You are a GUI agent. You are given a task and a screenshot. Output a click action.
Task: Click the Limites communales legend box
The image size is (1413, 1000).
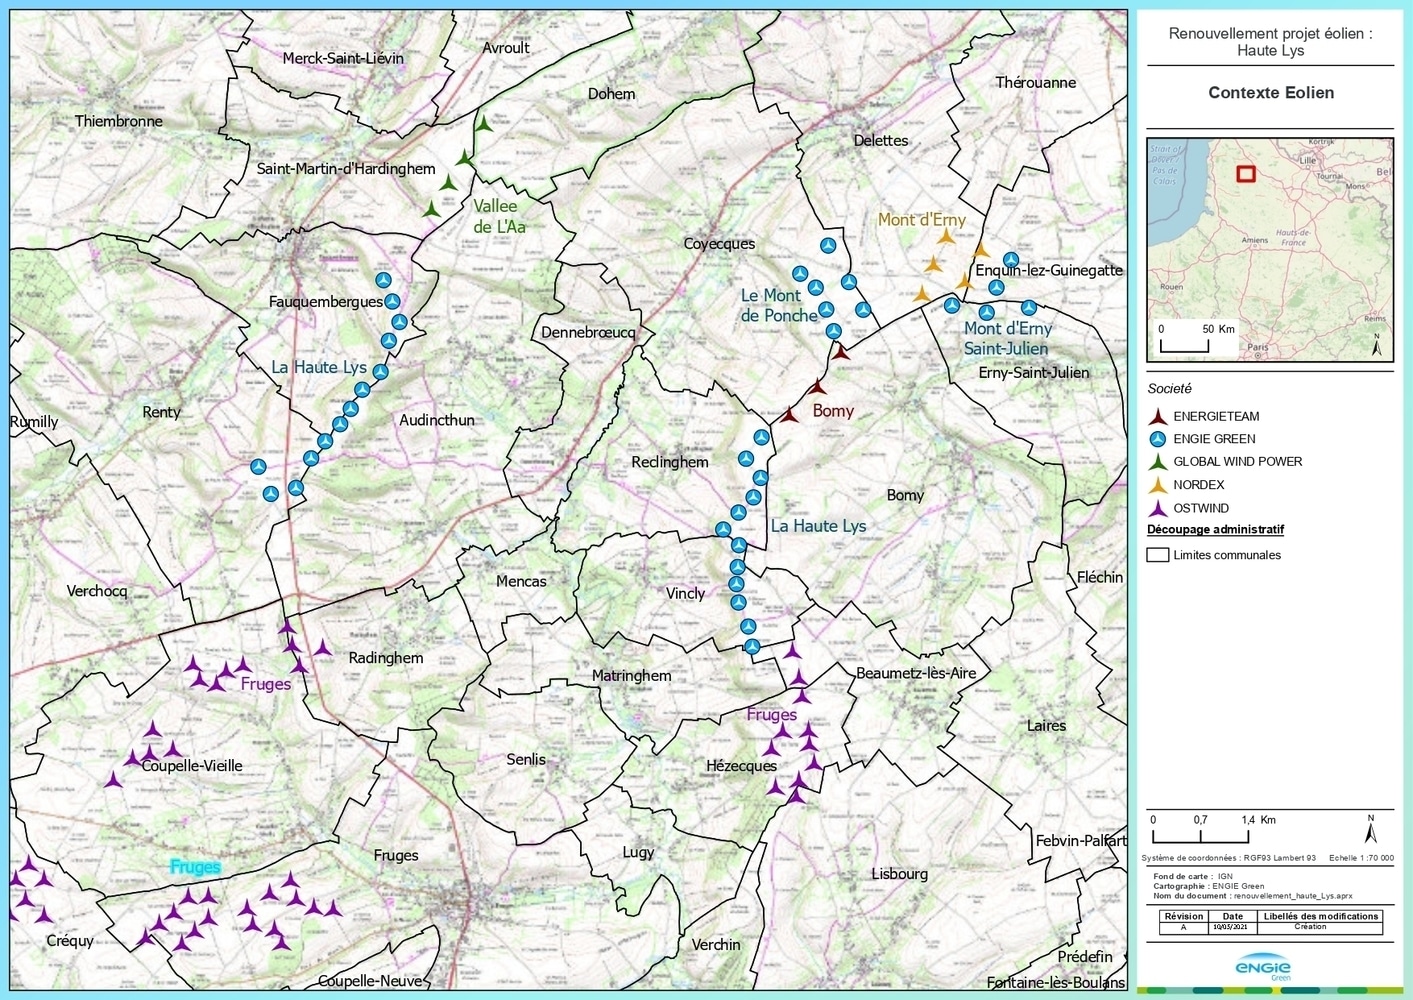(1158, 555)
